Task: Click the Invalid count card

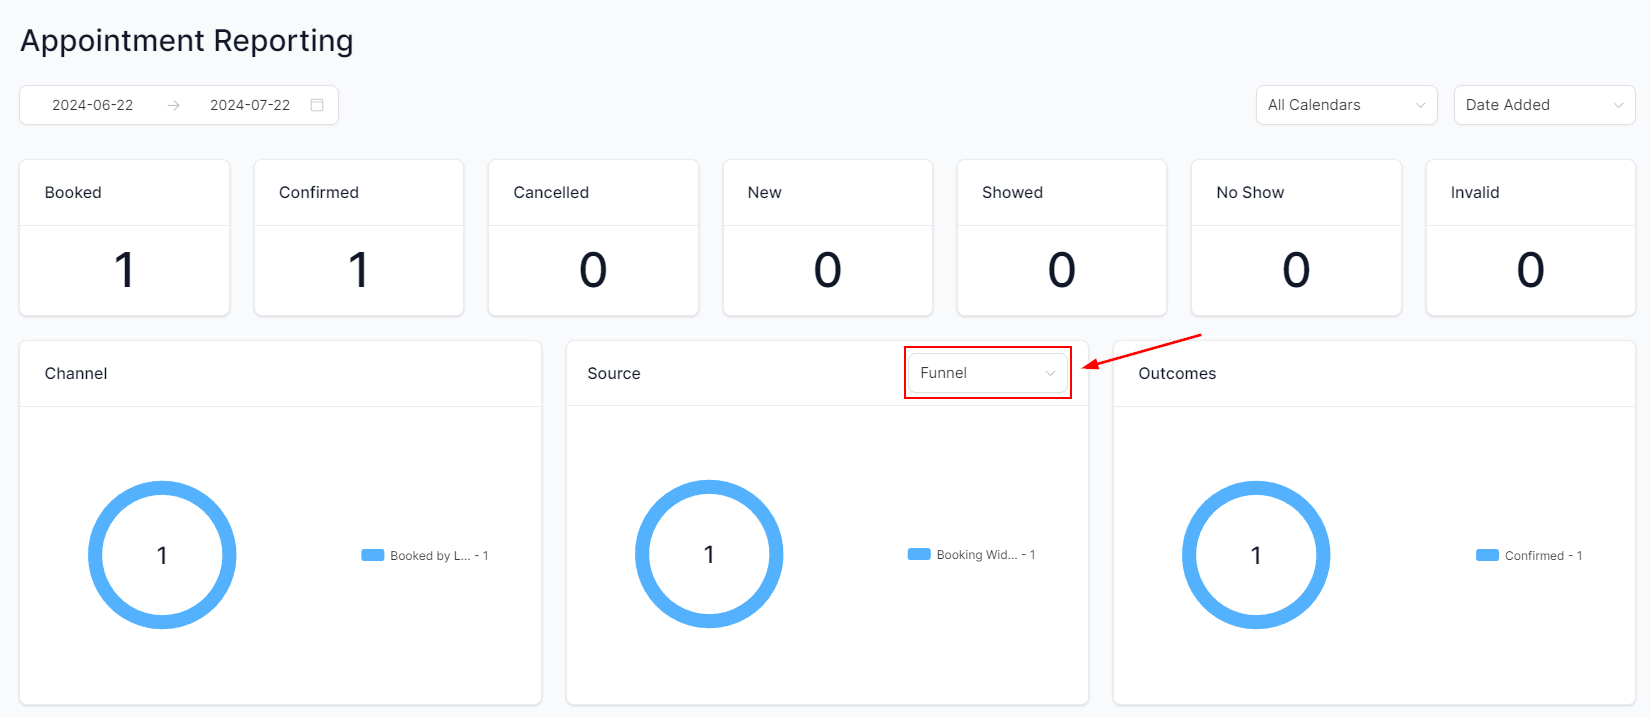Action: pos(1530,238)
